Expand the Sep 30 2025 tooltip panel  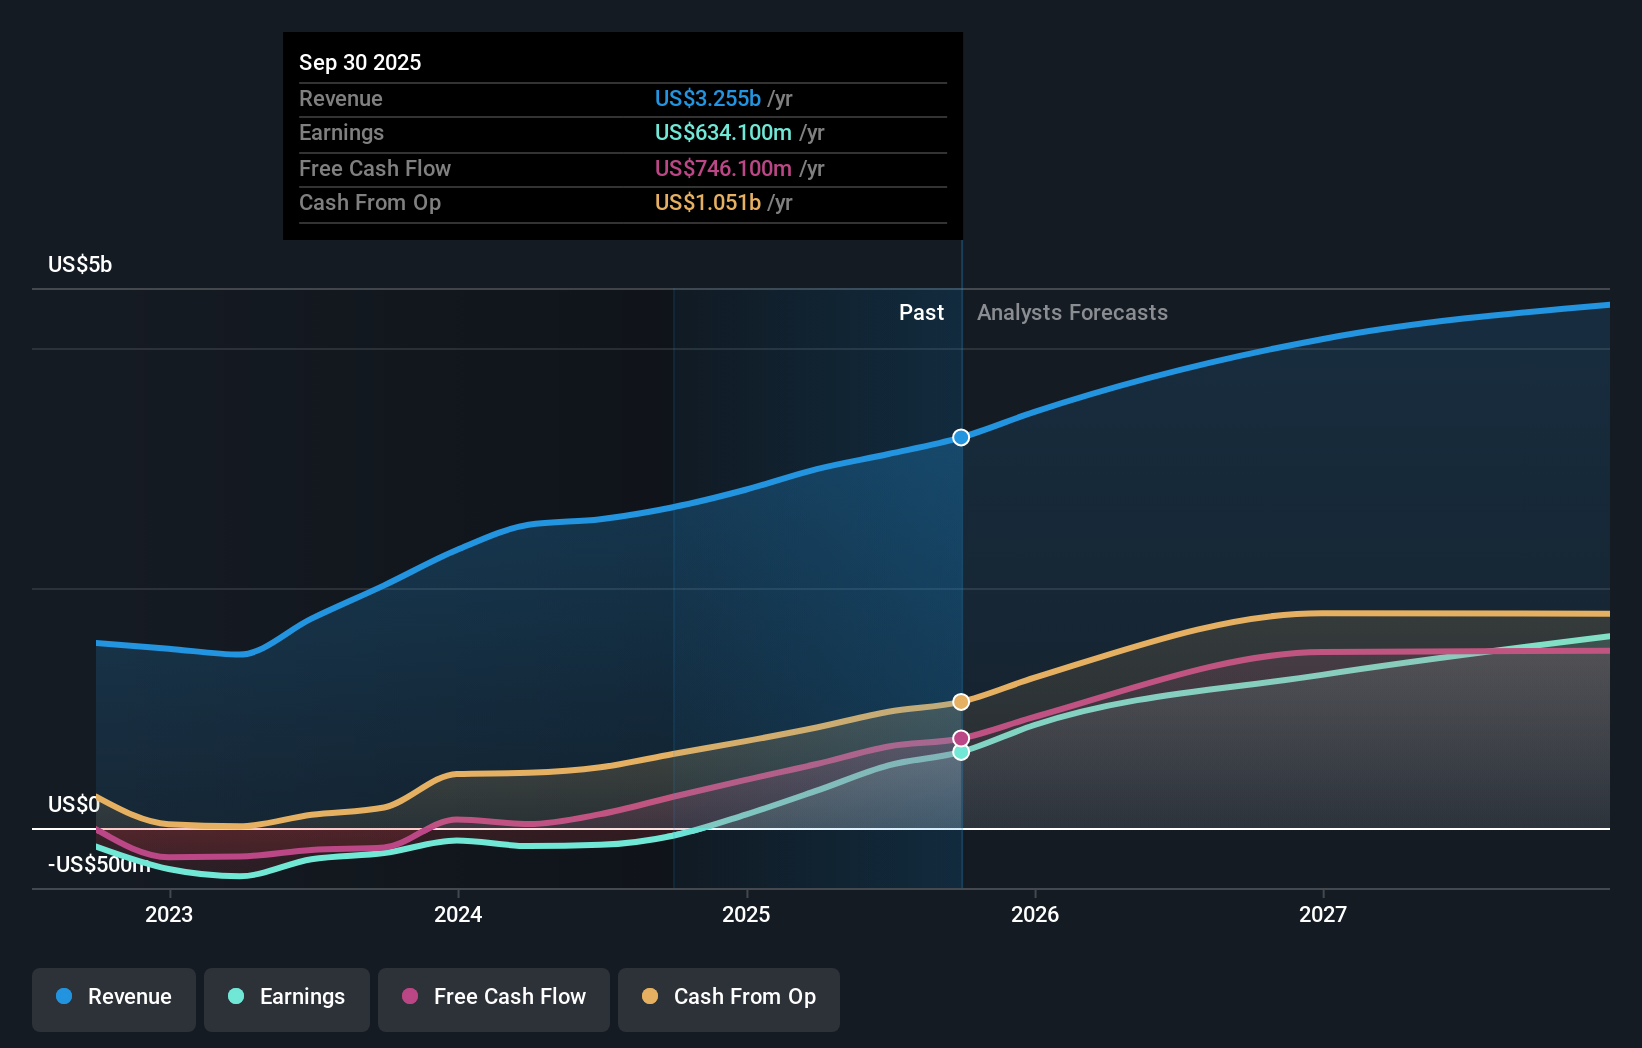(622, 135)
